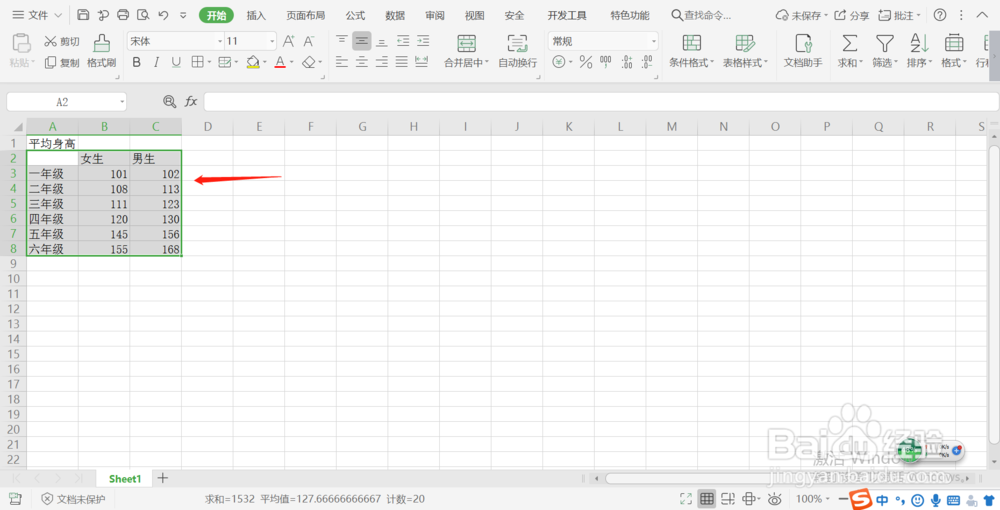Save the workbook with the Save icon
Image resolution: width=1000 pixels, height=510 pixels.
coord(83,15)
